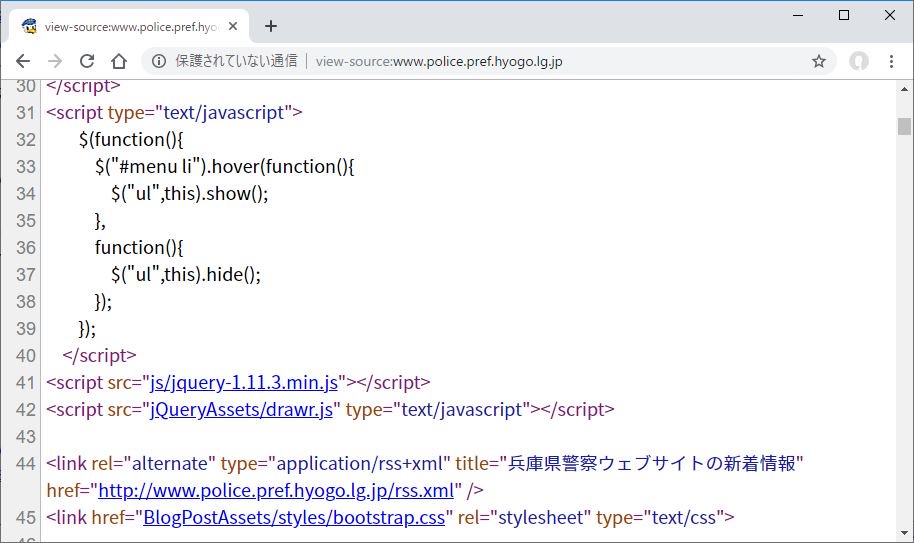Viewport: 914px width, 543px height.
Task: Click the $(function(){ text on line 32
Action: [x=131, y=140]
